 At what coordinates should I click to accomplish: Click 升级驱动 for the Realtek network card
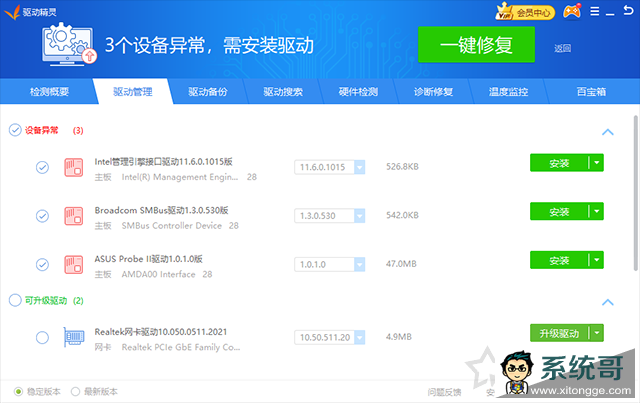(559, 333)
